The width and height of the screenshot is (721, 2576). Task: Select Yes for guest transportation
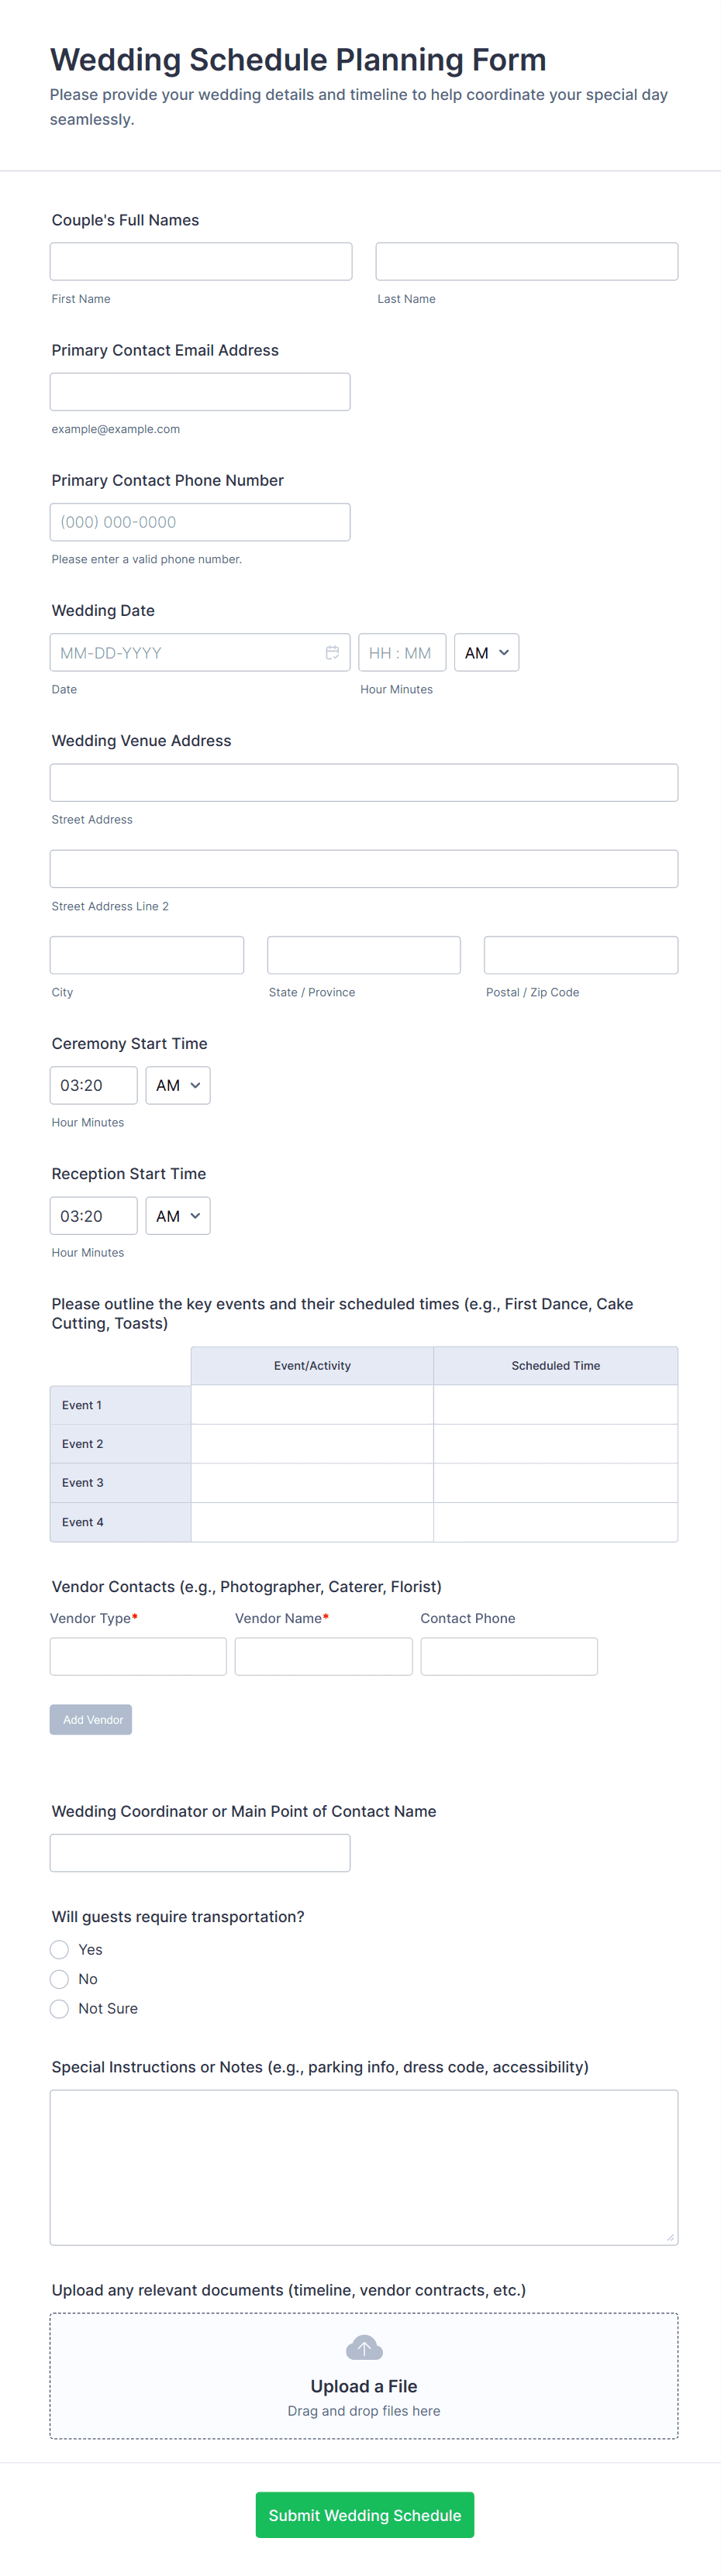click(x=60, y=1949)
